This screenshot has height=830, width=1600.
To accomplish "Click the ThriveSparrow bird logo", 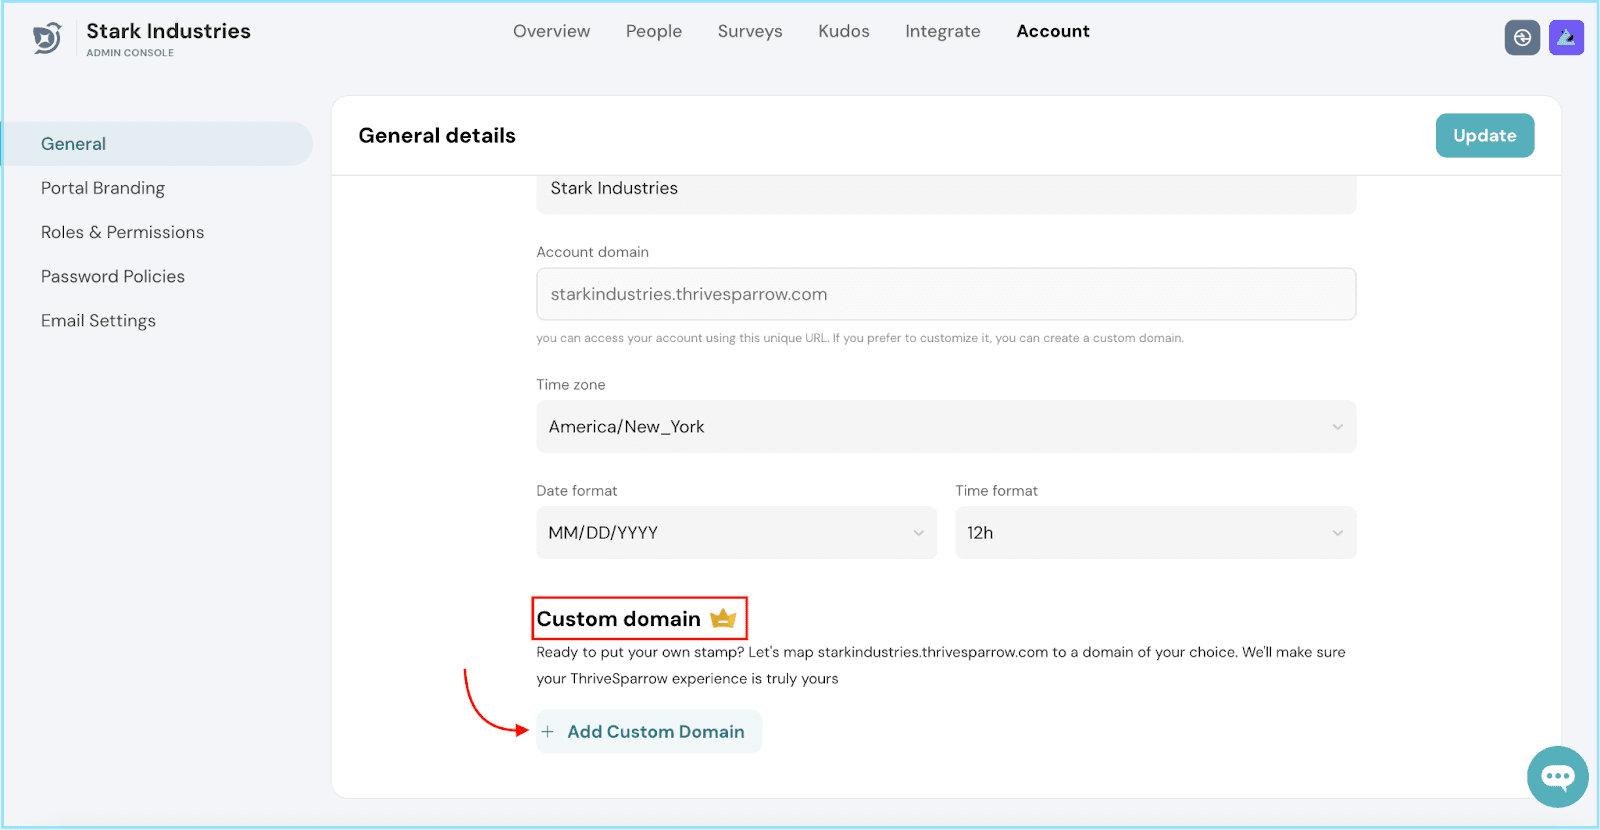I will (x=47, y=38).
